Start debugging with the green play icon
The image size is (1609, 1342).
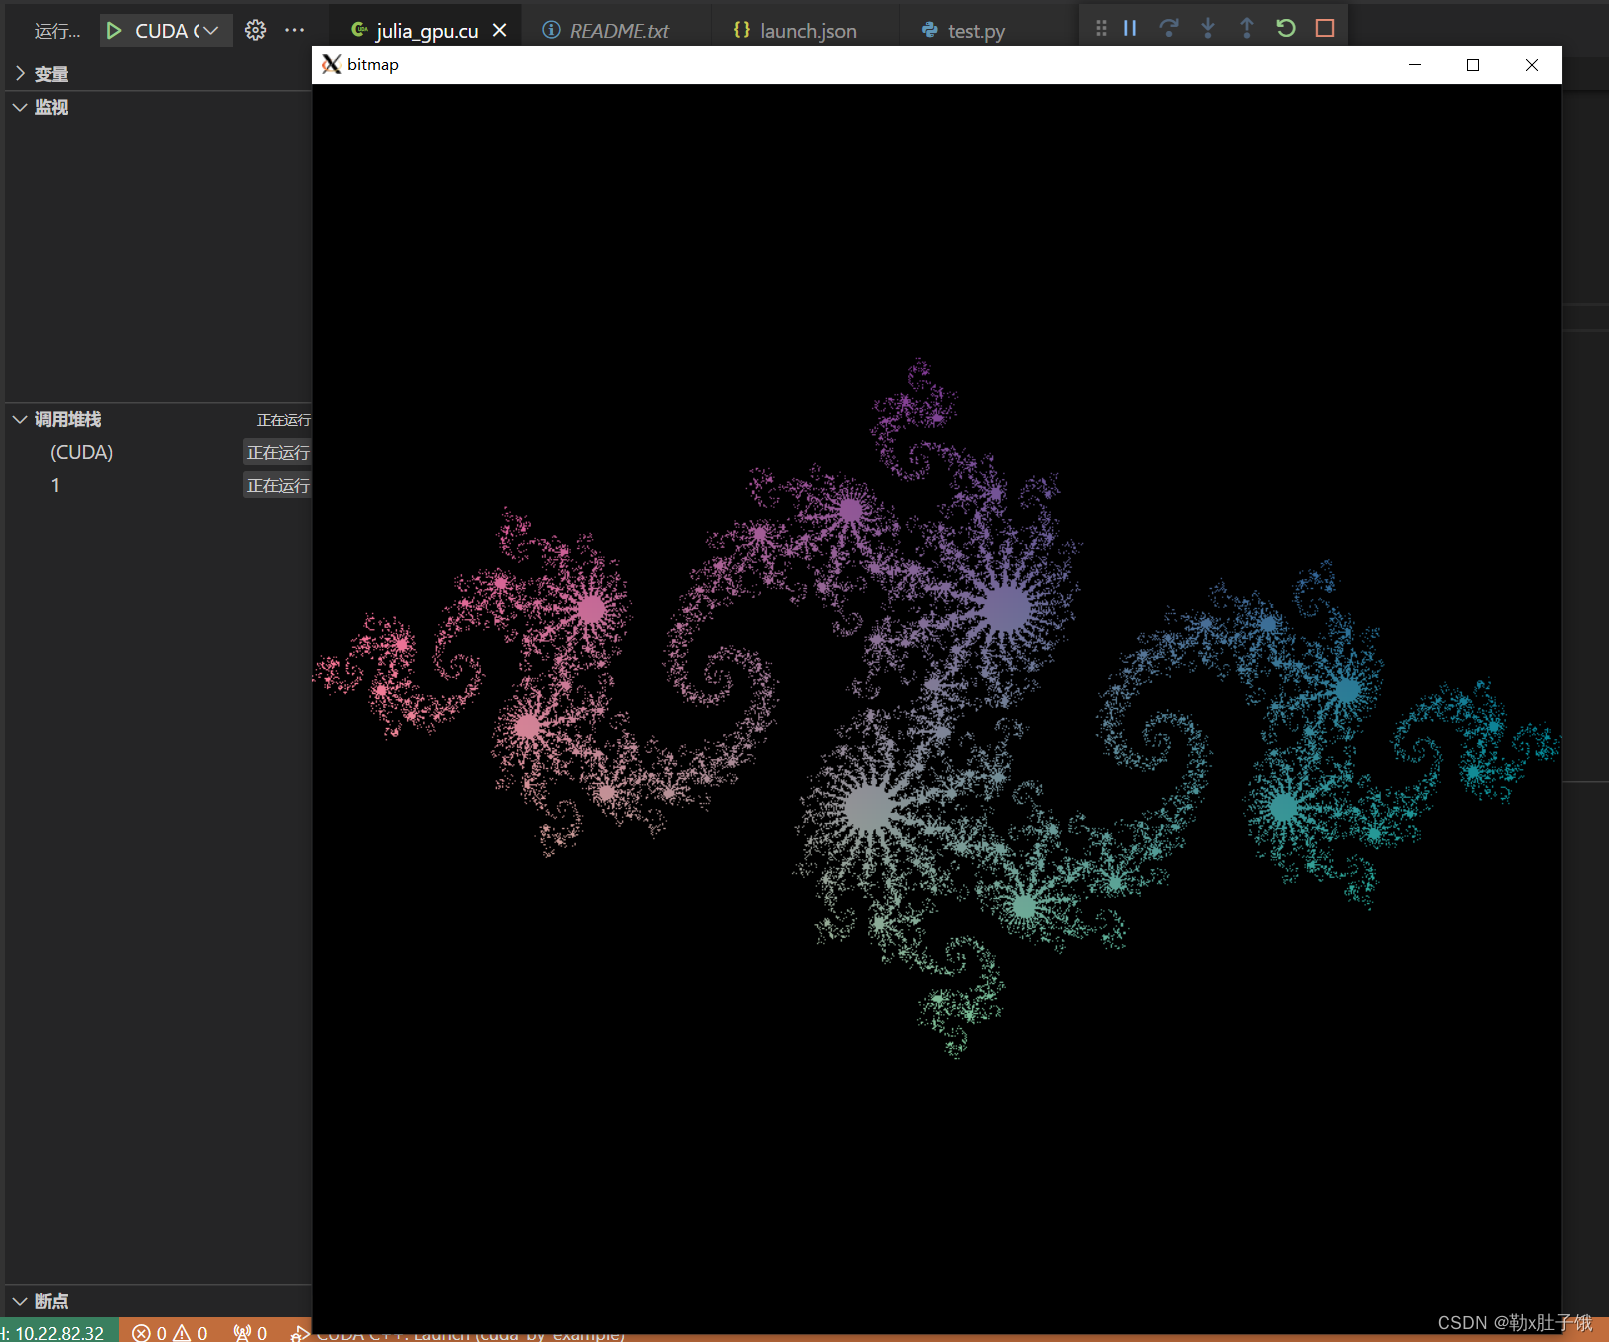click(114, 31)
